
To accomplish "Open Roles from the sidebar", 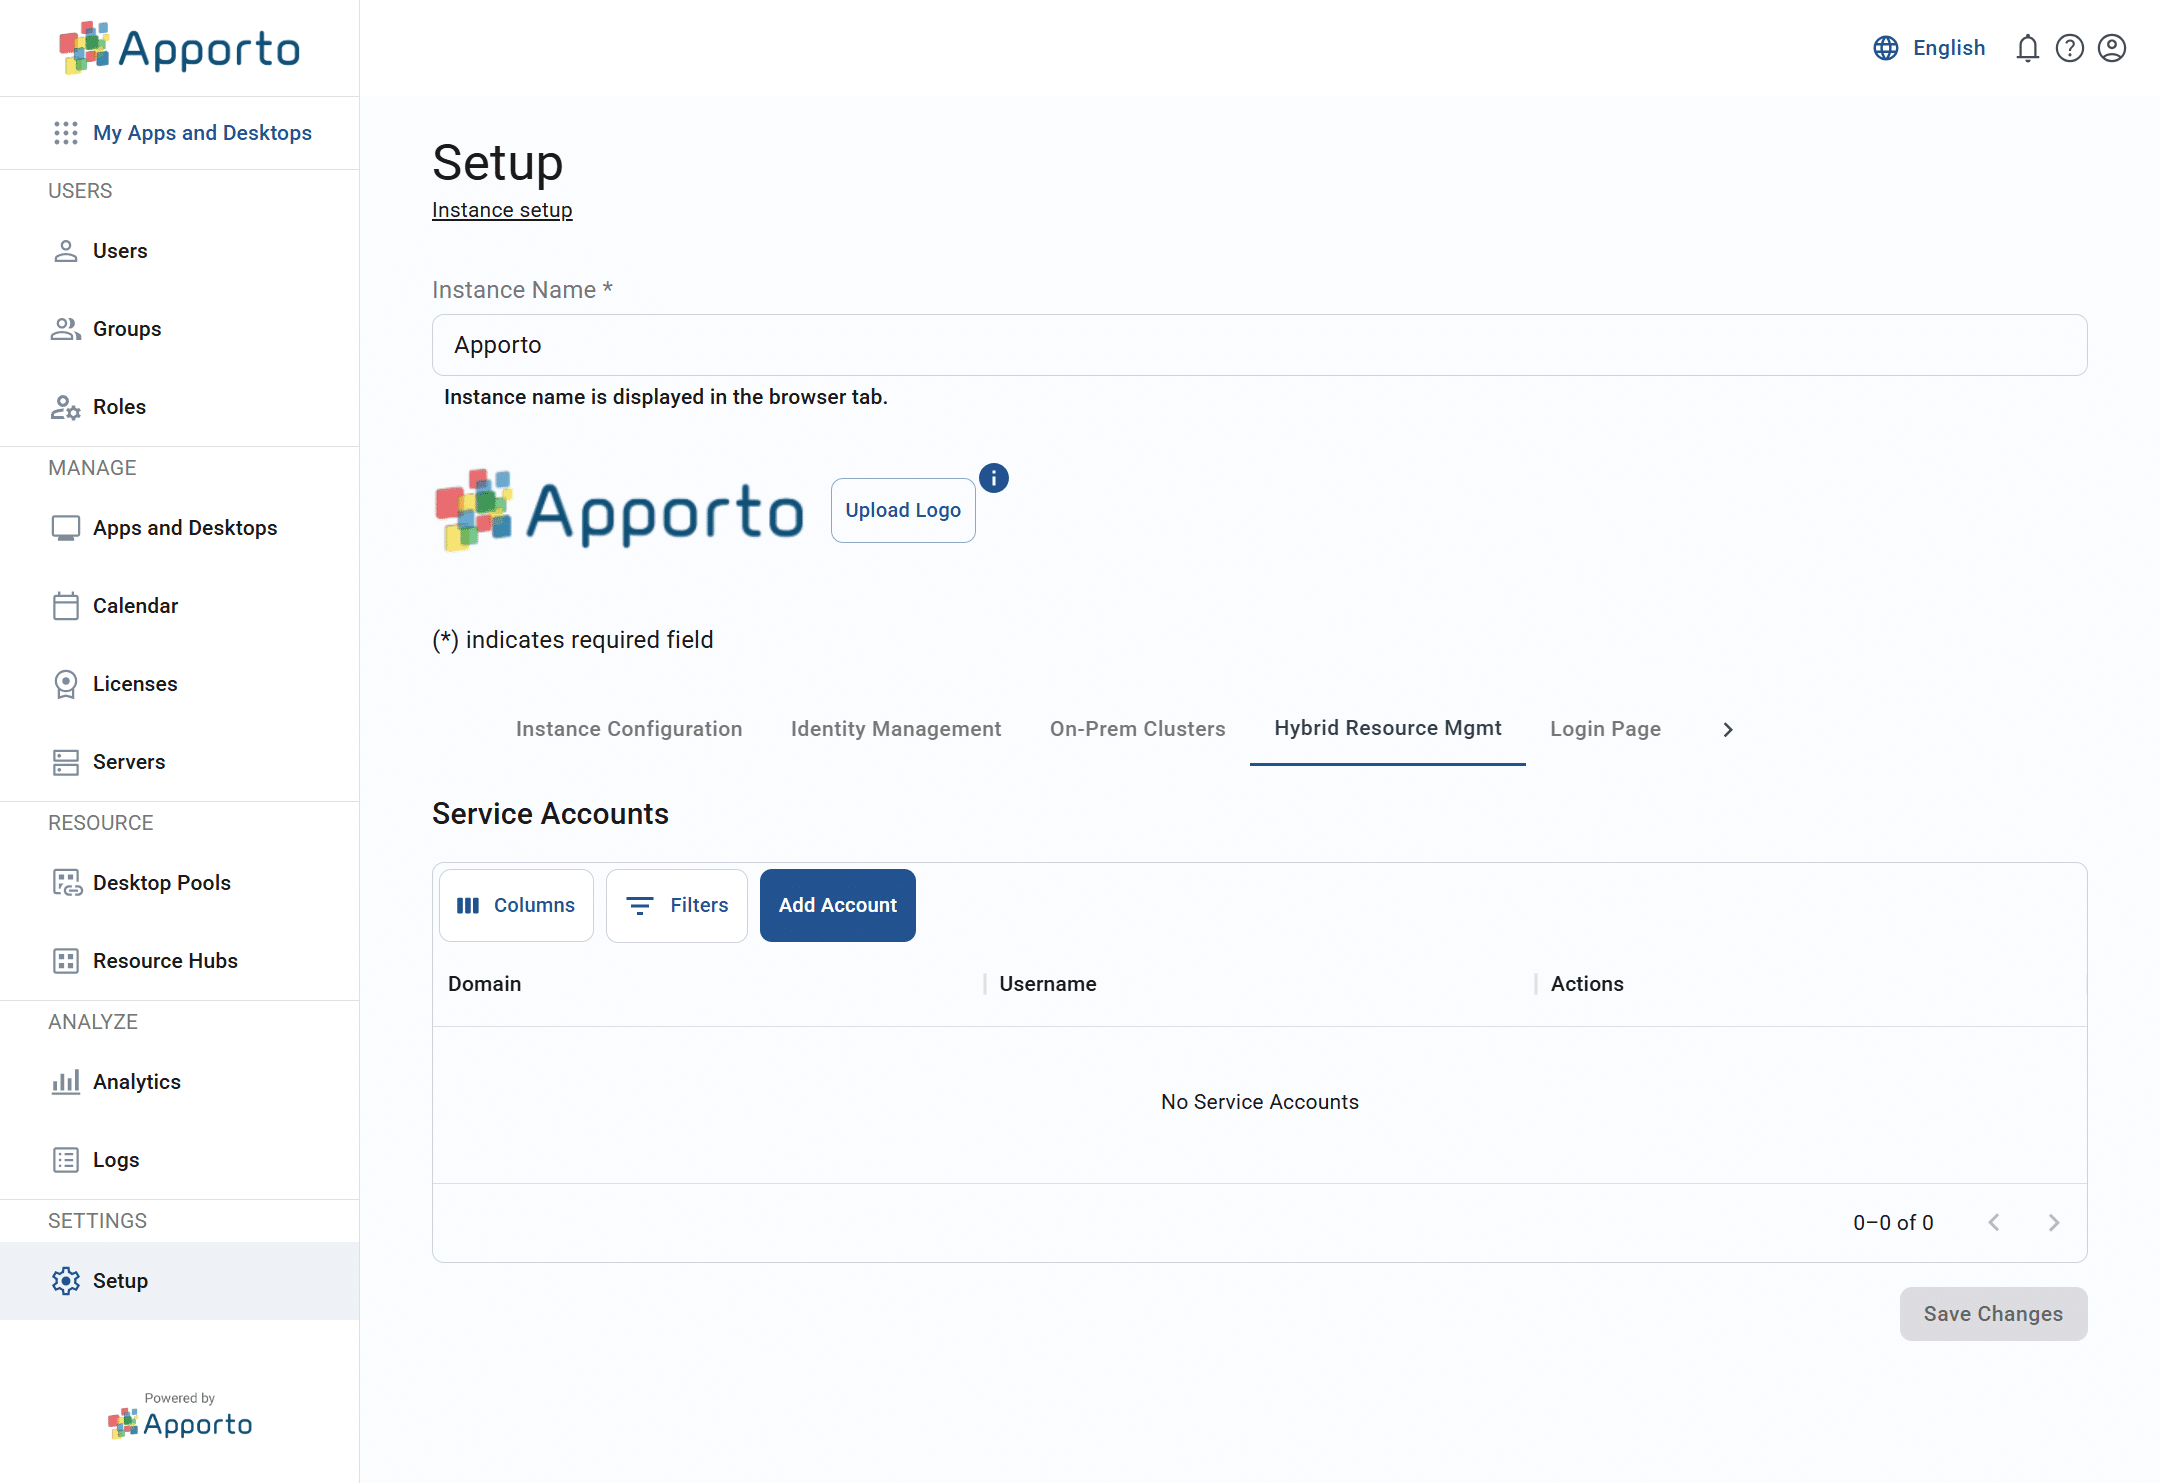I will 66,406.
